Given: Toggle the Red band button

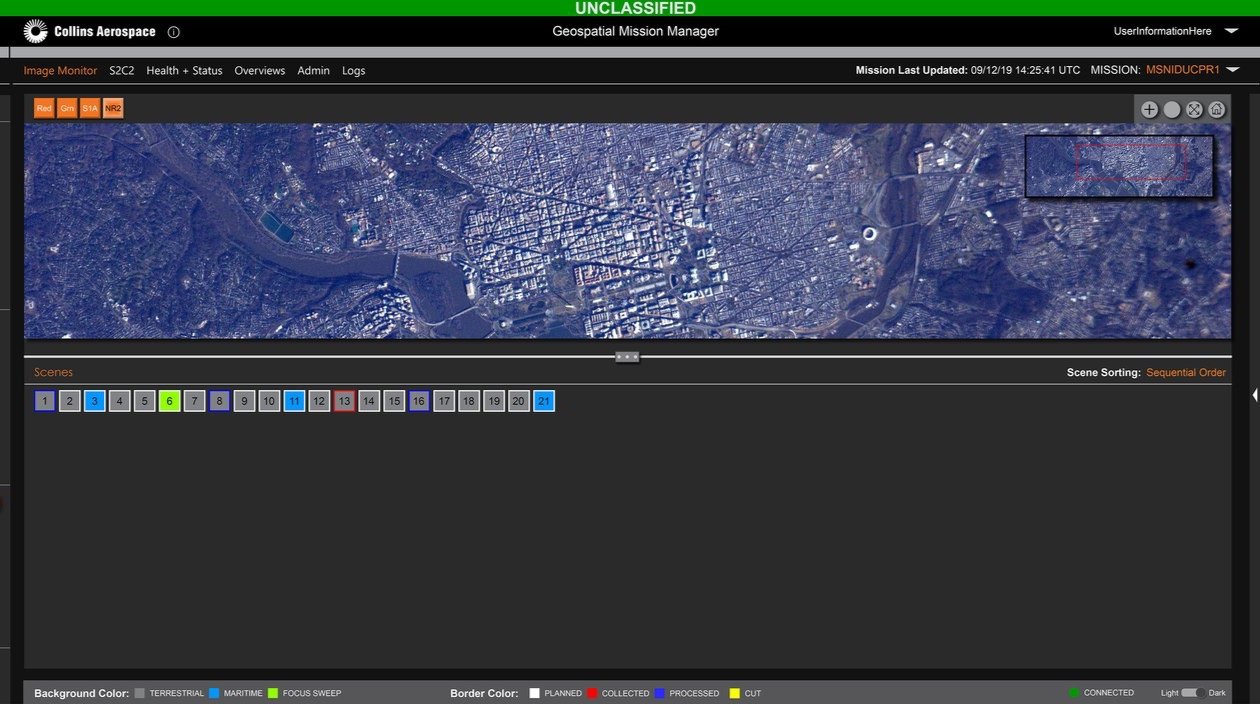Looking at the screenshot, I should [x=44, y=108].
